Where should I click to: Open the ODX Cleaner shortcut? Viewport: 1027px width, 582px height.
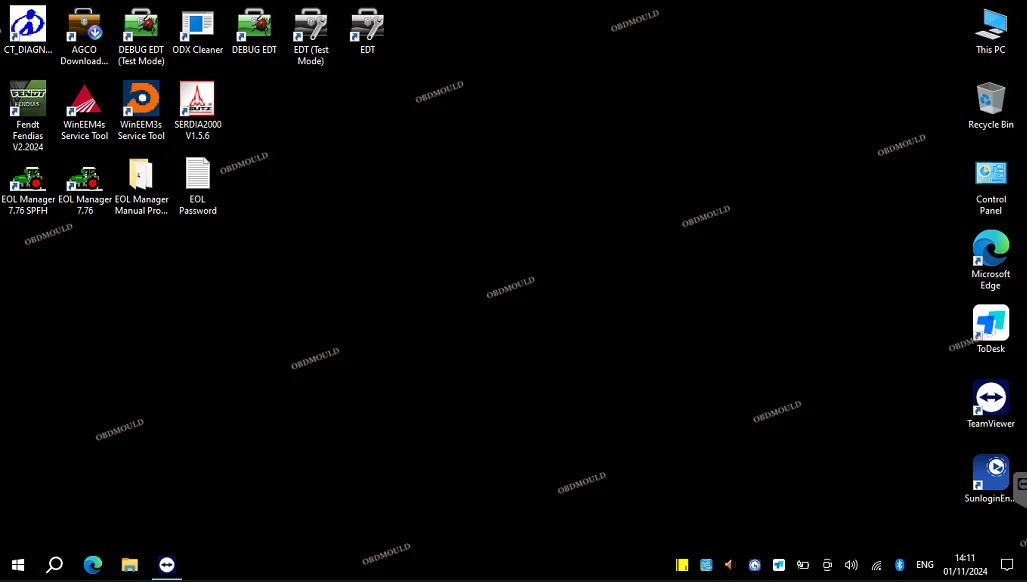197,26
